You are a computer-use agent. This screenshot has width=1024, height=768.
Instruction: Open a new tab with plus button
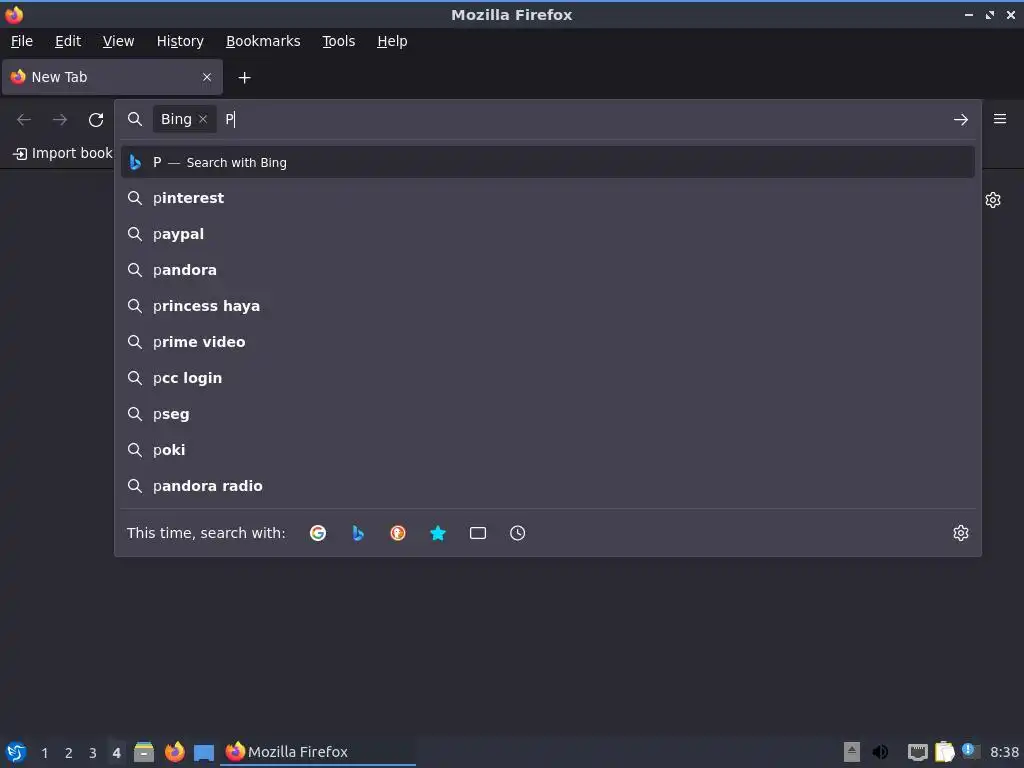244,78
